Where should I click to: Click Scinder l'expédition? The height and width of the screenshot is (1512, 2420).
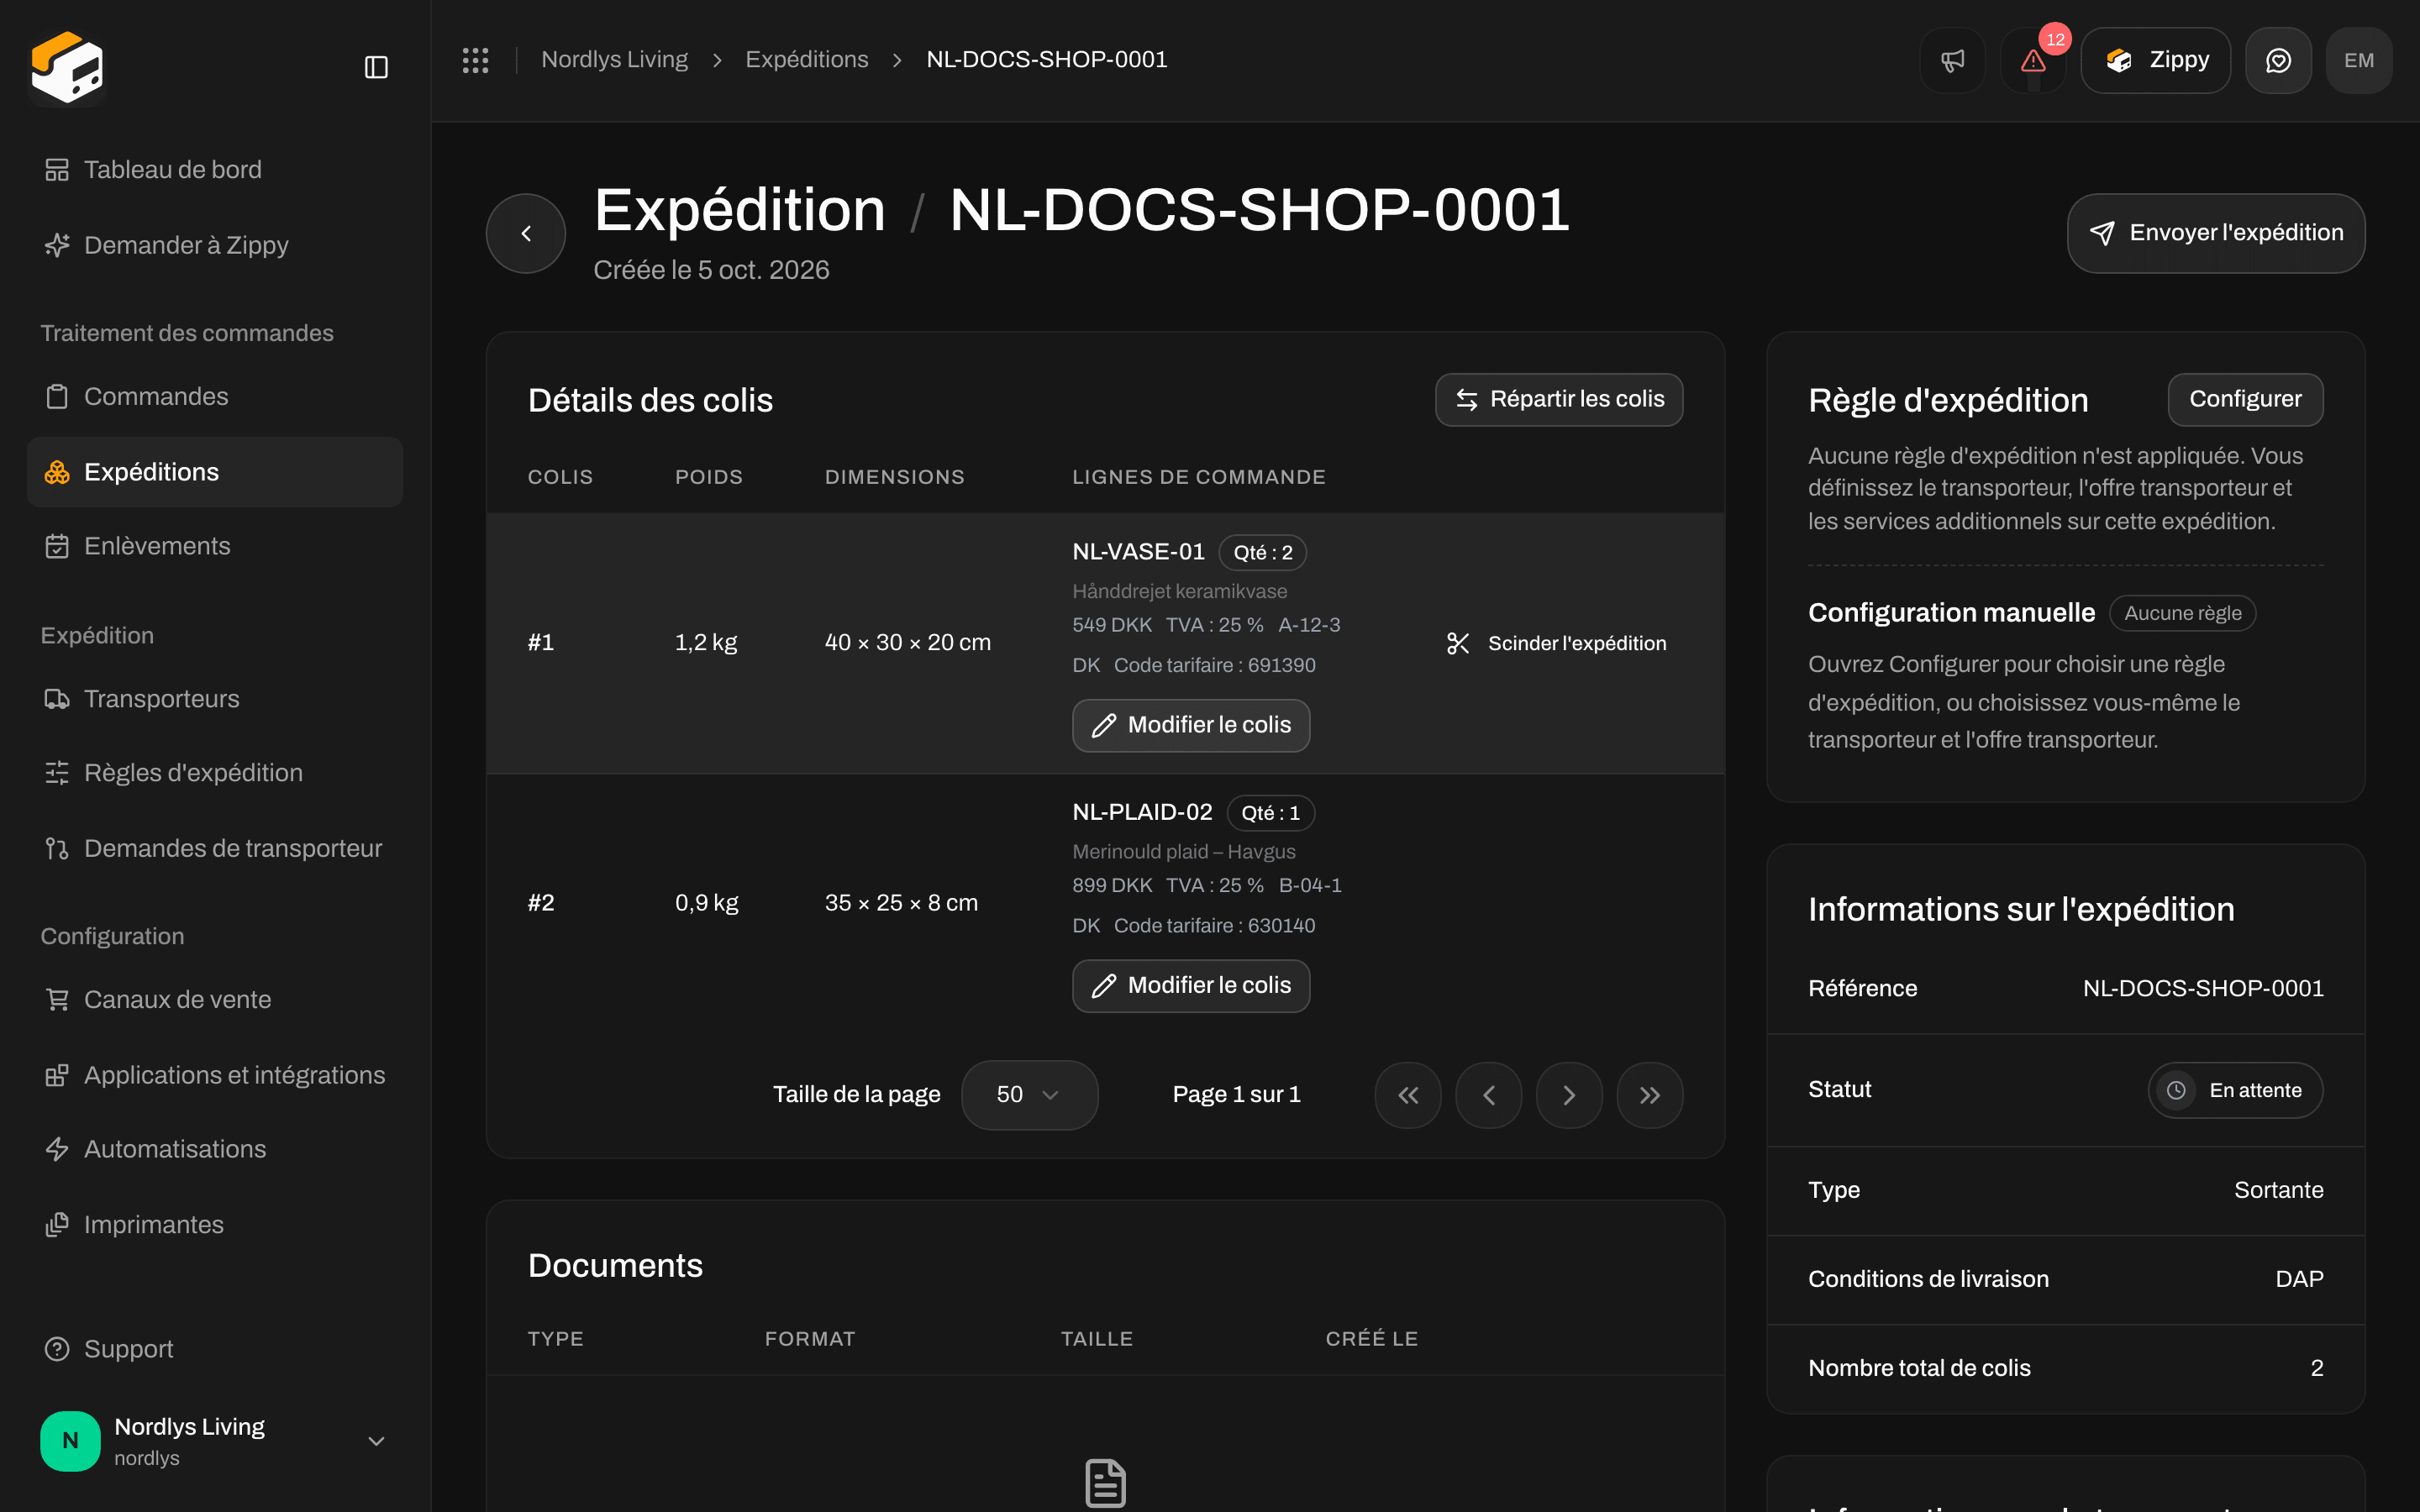(x=1556, y=643)
